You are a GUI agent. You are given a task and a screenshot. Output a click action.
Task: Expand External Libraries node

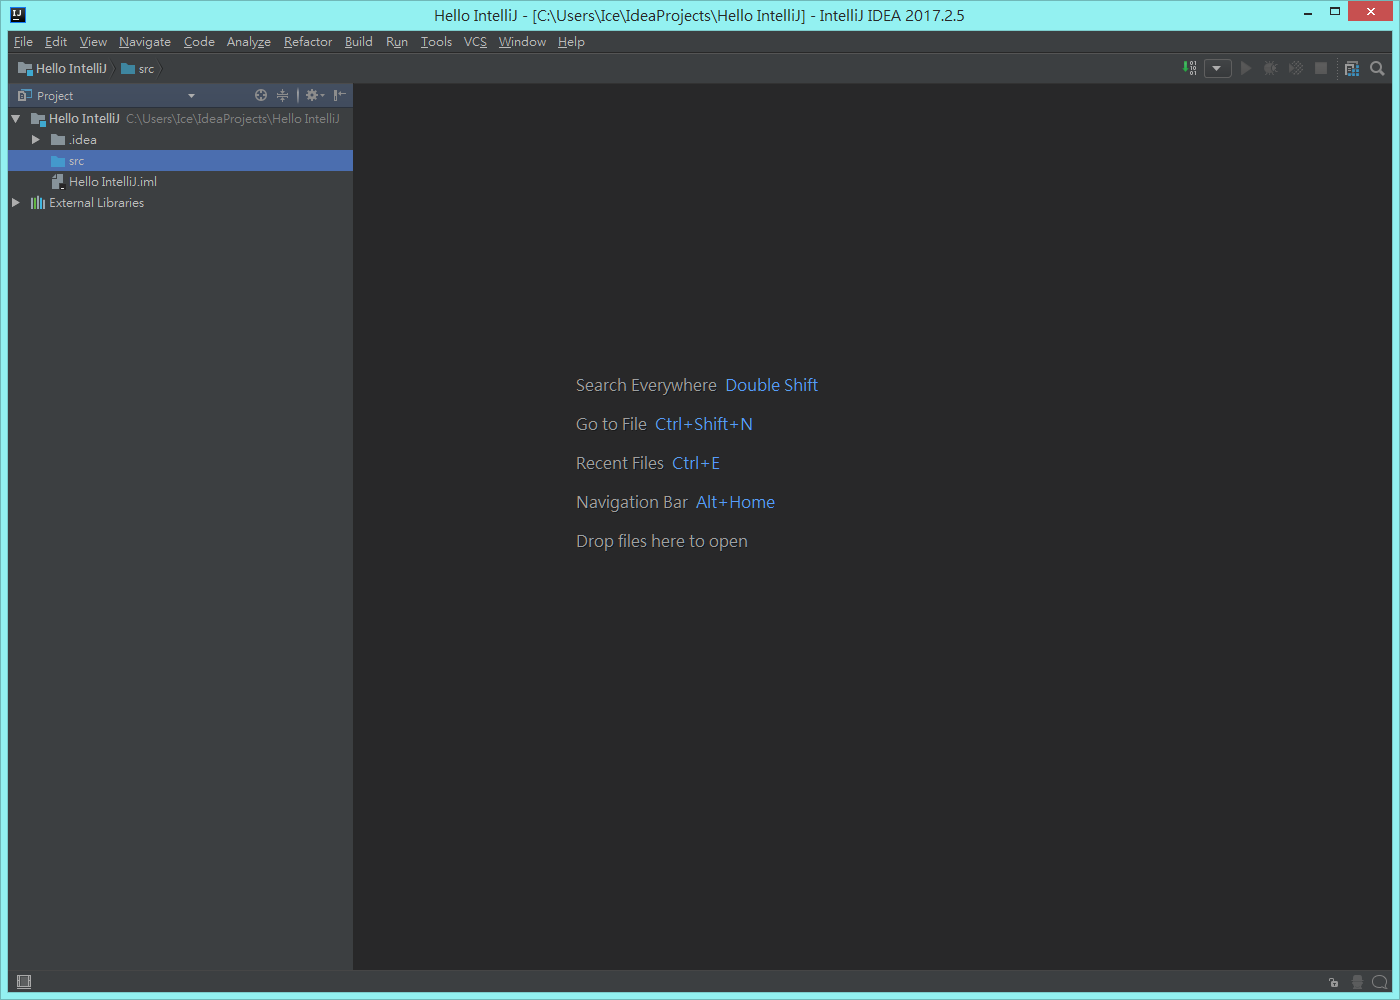pos(16,203)
